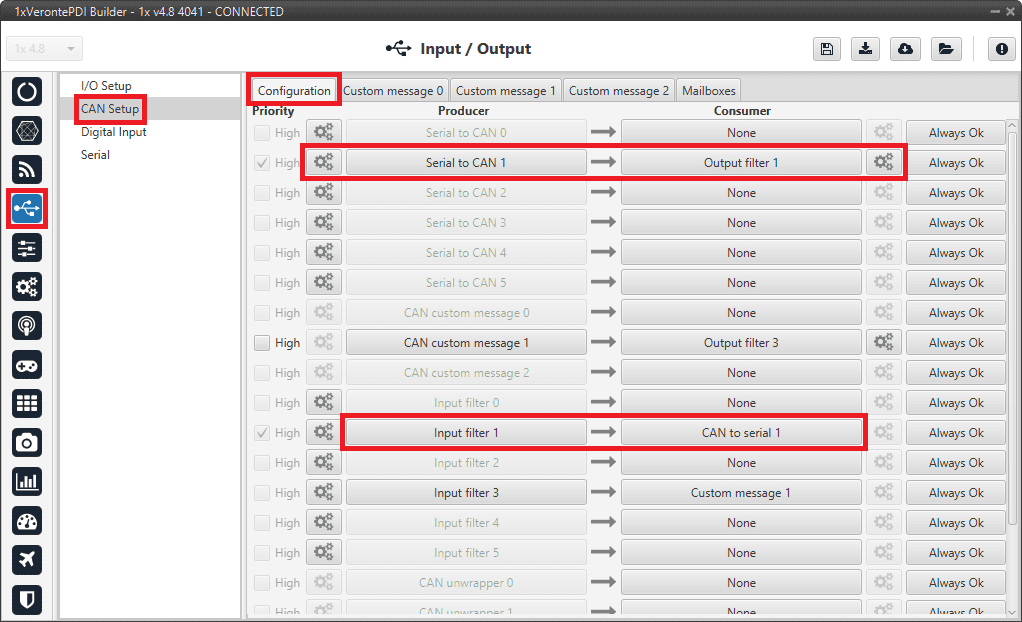Click the airplane icon in sidebar

pyautogui.click(x=27, y=560)
